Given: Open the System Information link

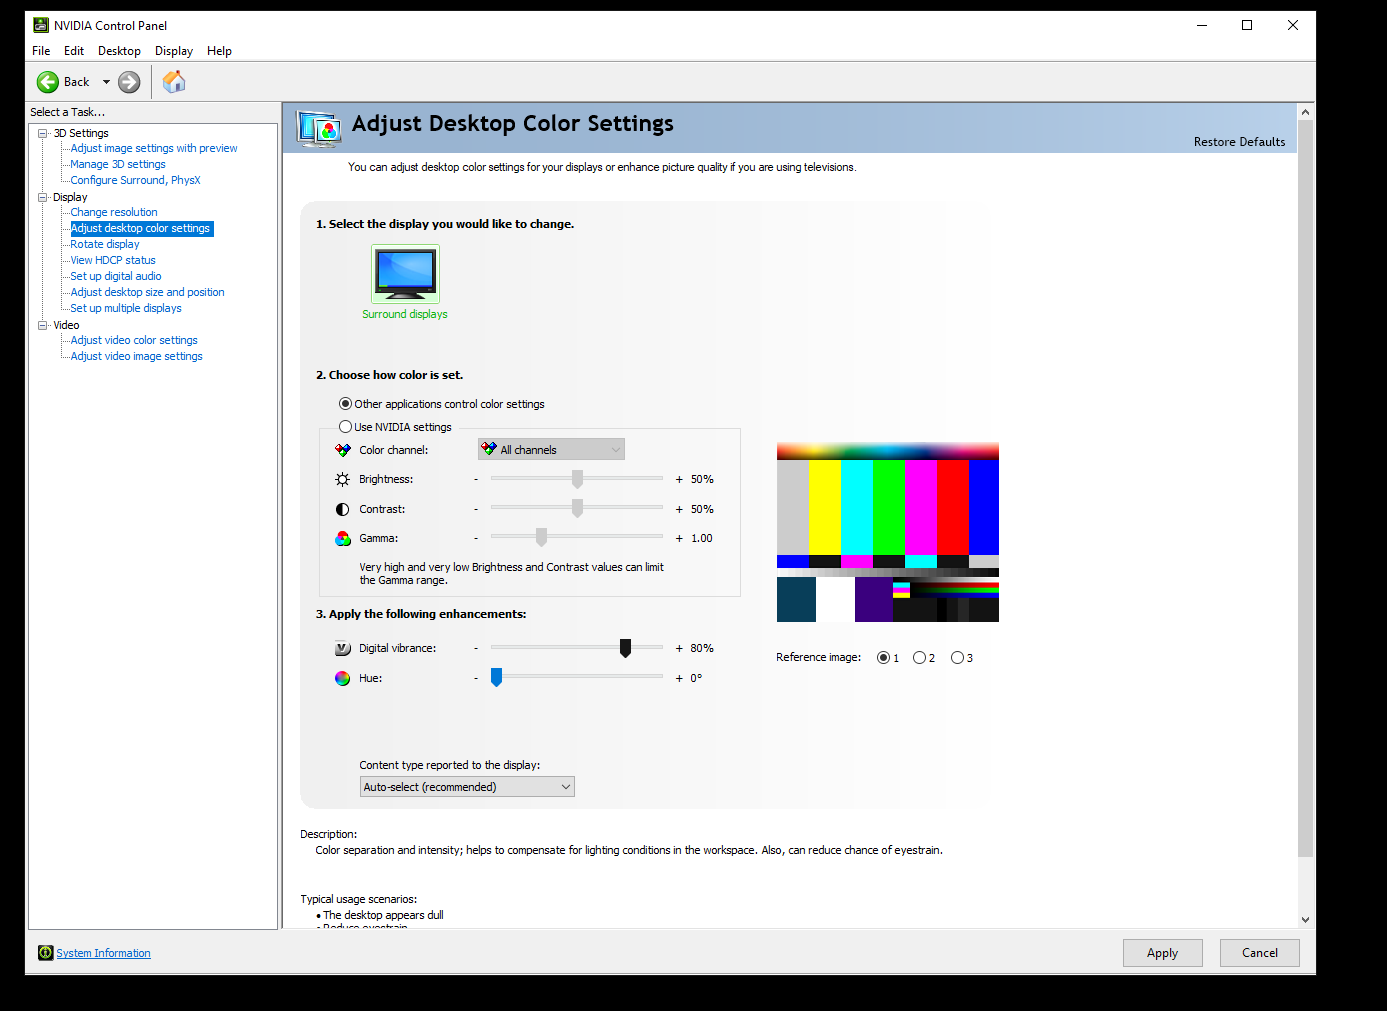Looking at the screenshot, I should (x=103, y=953).
